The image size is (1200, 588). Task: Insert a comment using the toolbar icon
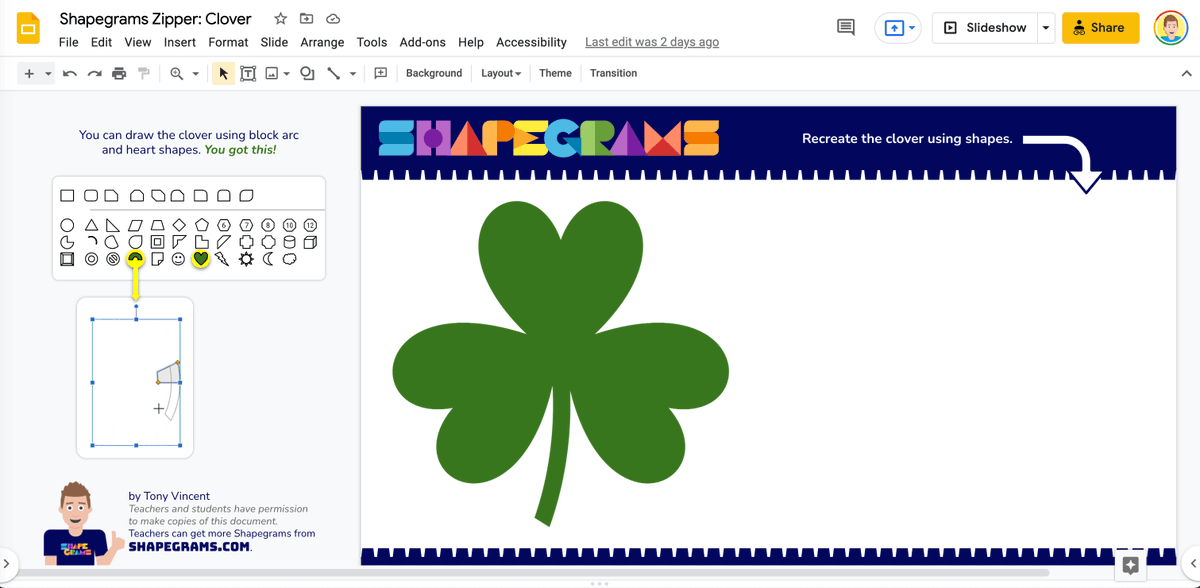[x=381, y=72]
